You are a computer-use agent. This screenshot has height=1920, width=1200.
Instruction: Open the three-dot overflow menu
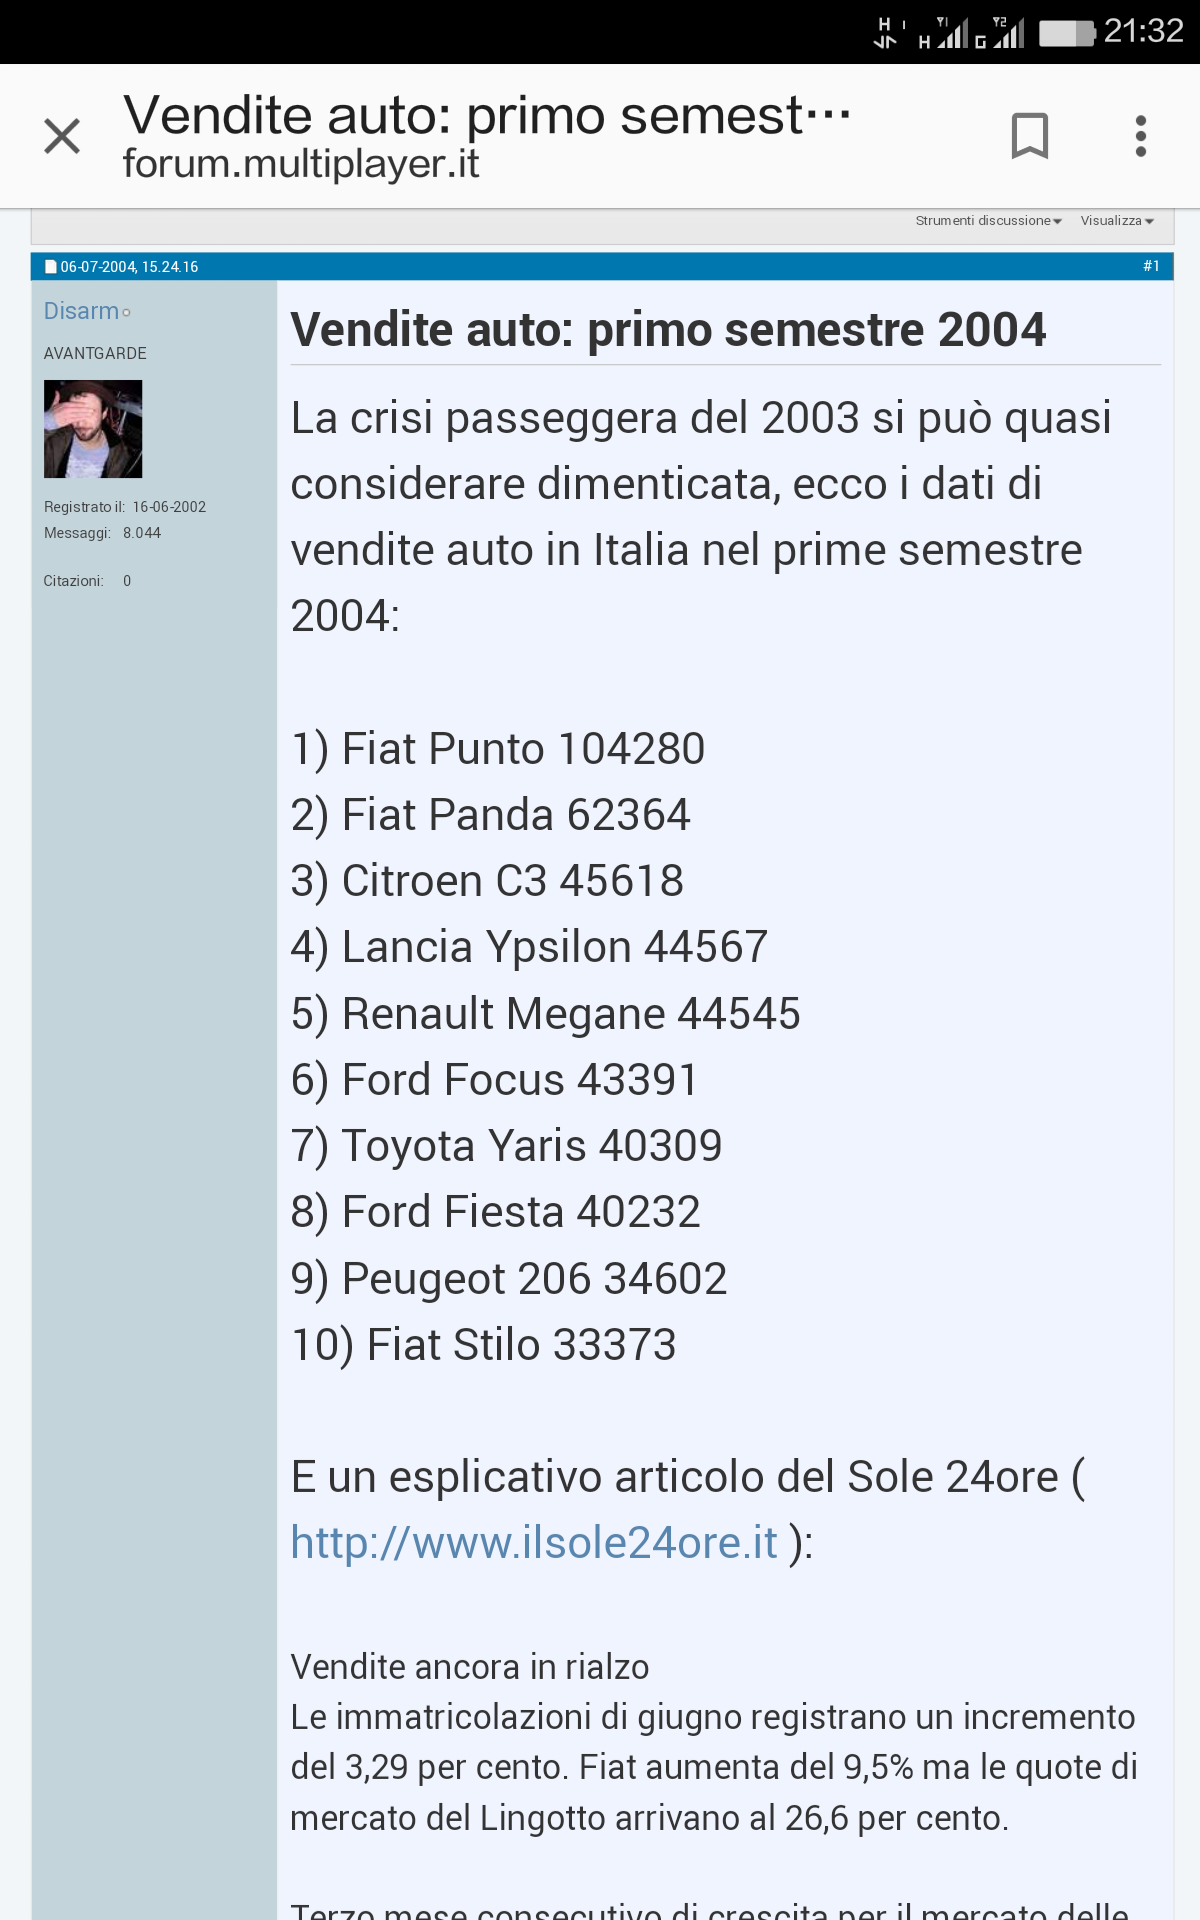[x=1140, y=136]
